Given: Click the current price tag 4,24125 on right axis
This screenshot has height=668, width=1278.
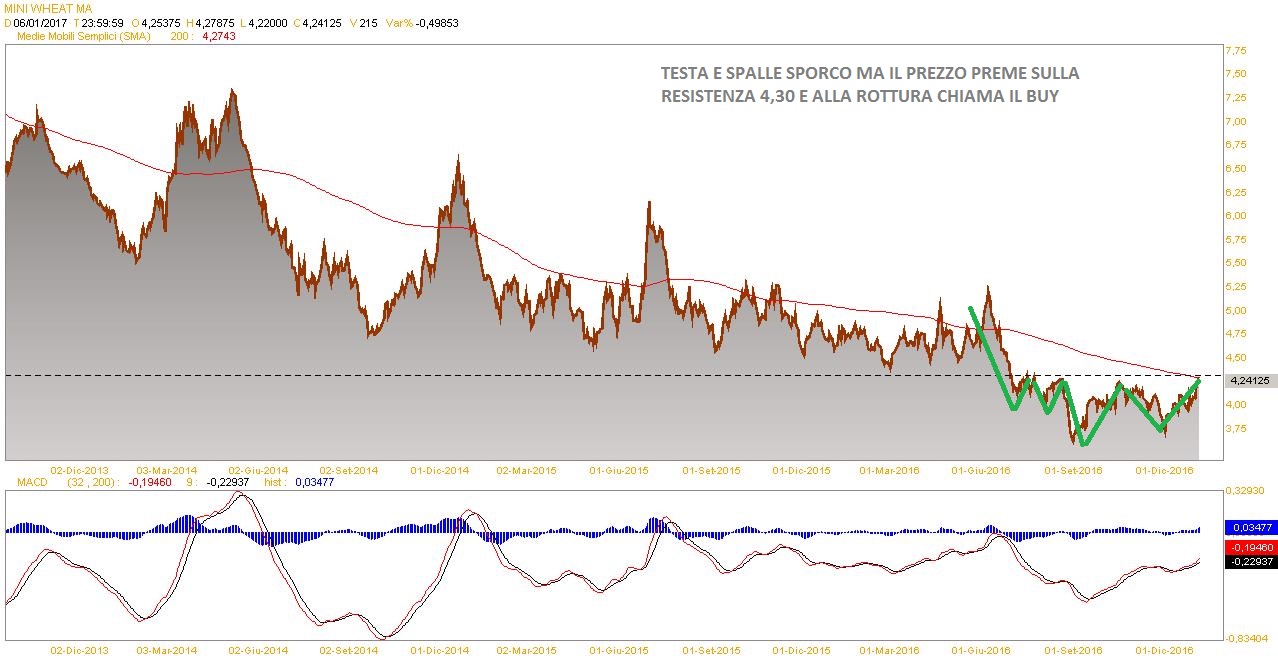Looking at the screenshot, I should pos(1250,381).
